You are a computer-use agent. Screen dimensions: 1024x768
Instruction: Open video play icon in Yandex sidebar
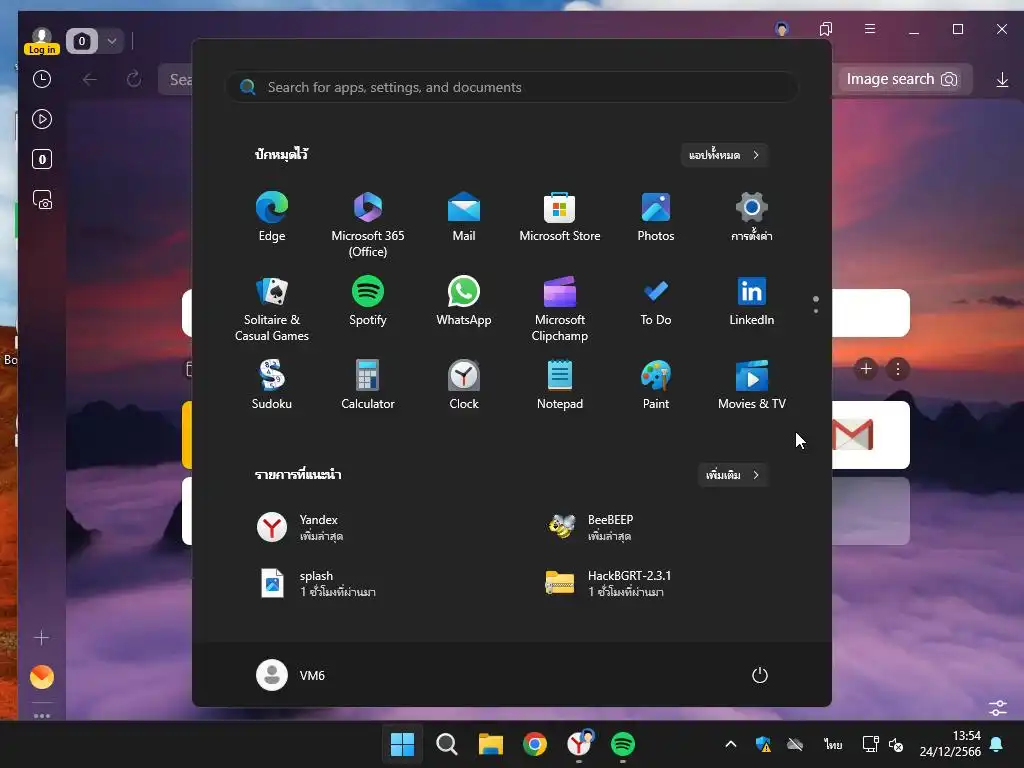click(x=42, y=119)
